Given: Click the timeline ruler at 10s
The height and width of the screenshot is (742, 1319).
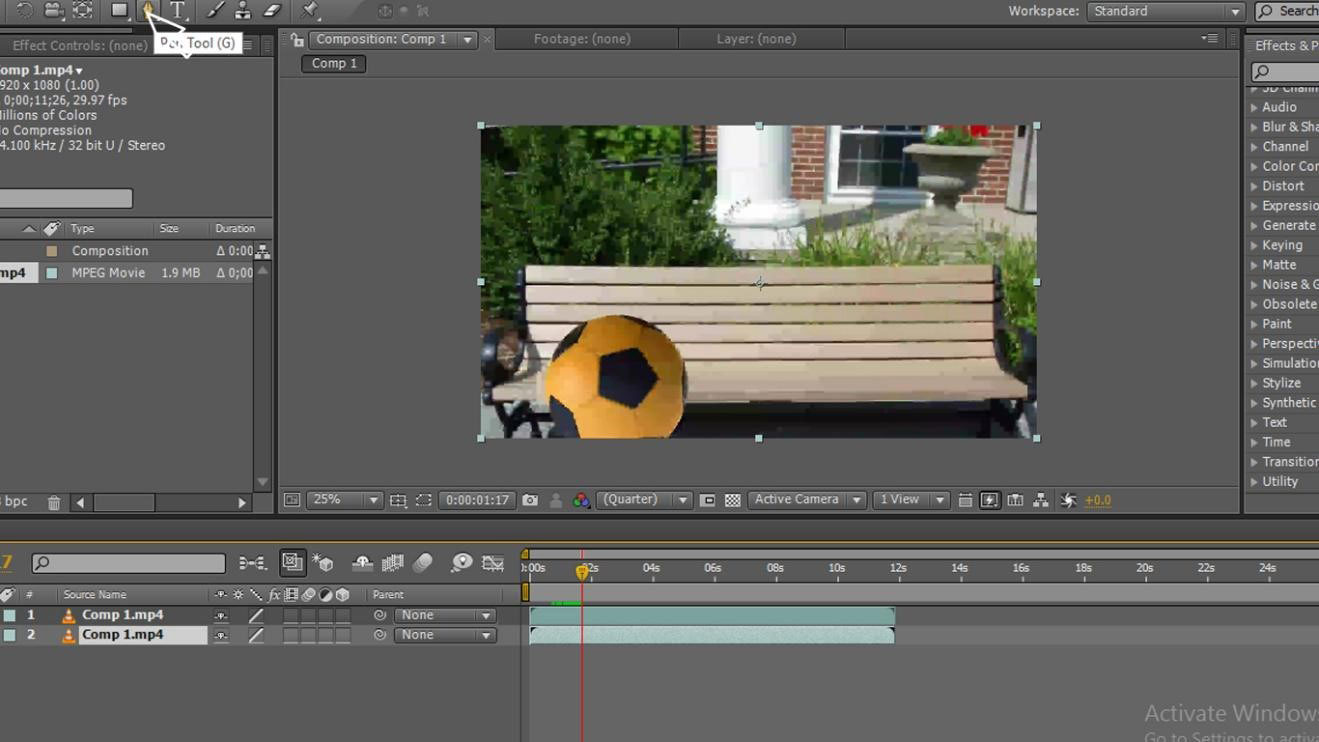Looking at the screenshot, I should click(x=836, y=568).
